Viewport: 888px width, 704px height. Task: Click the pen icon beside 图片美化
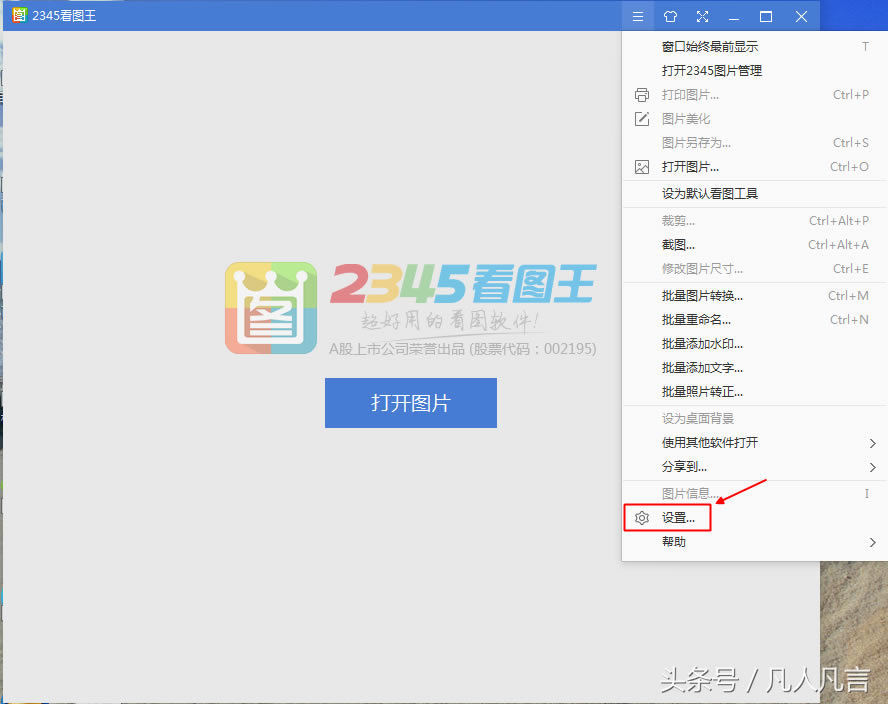pos(641,118)
